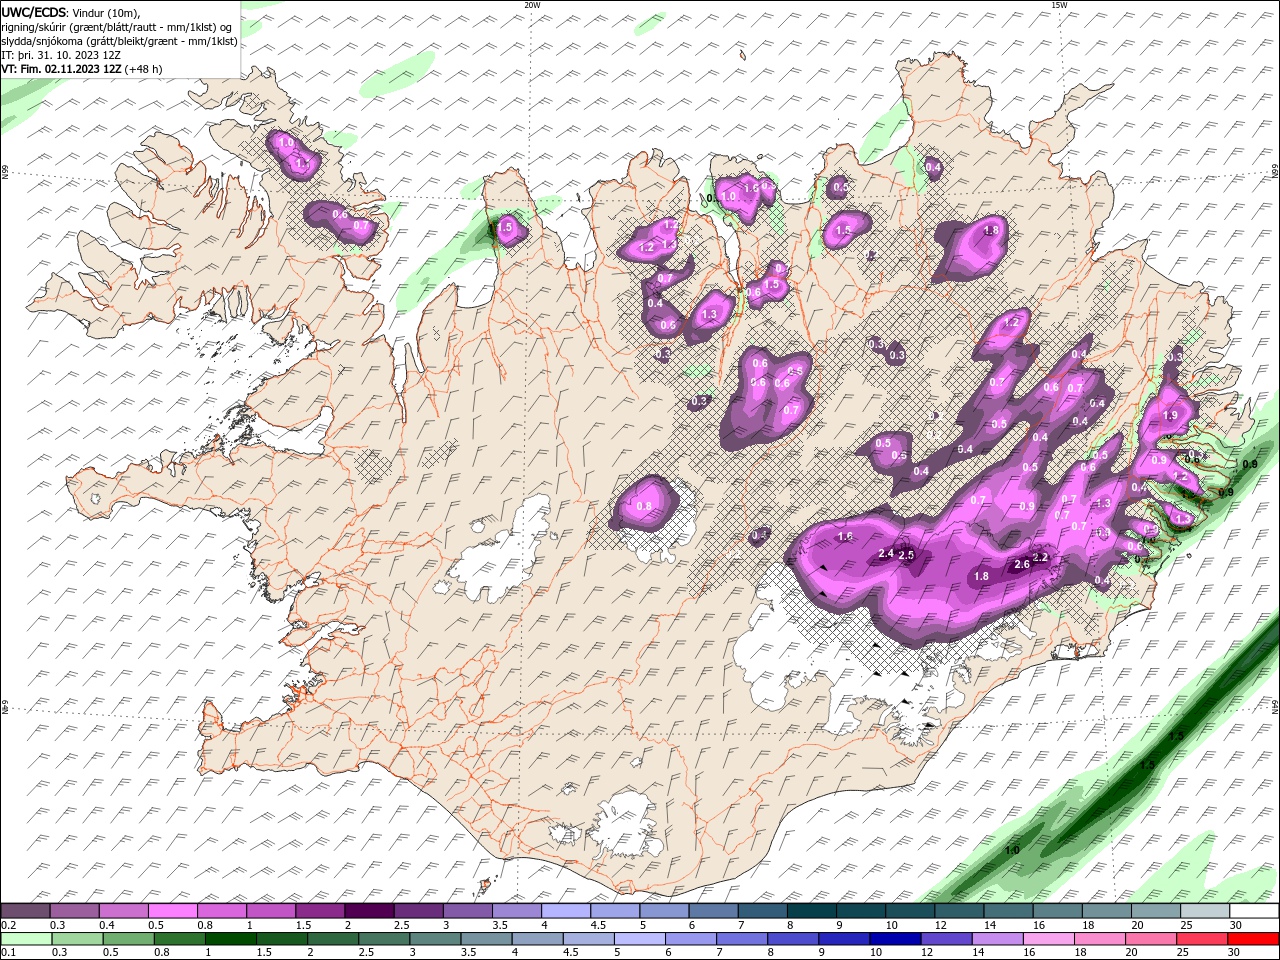Viewport: 1280px width, 960px height.
Task: Click the 0.1 label in lower legend row
Action: tap(8, 953)
